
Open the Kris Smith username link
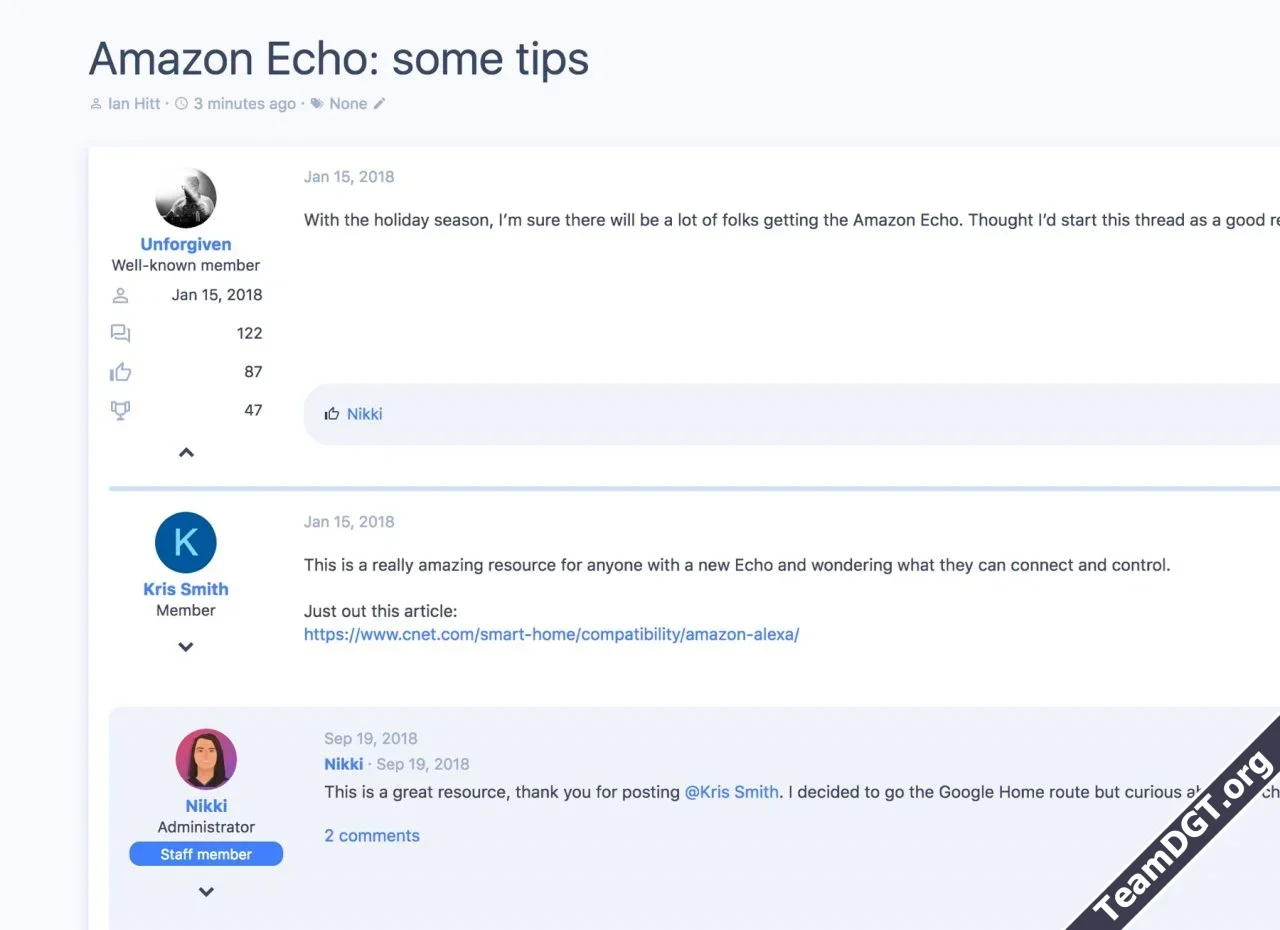click(x=186, y=589)
